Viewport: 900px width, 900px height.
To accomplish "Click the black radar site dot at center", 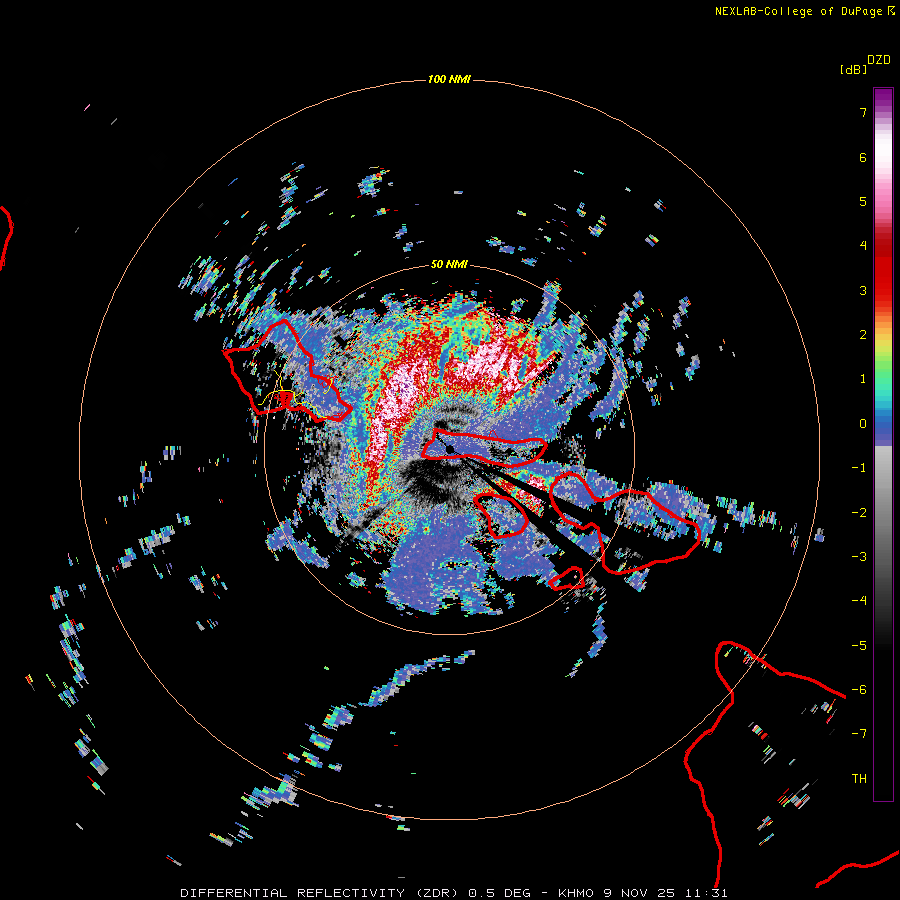I will pos(450,449).
